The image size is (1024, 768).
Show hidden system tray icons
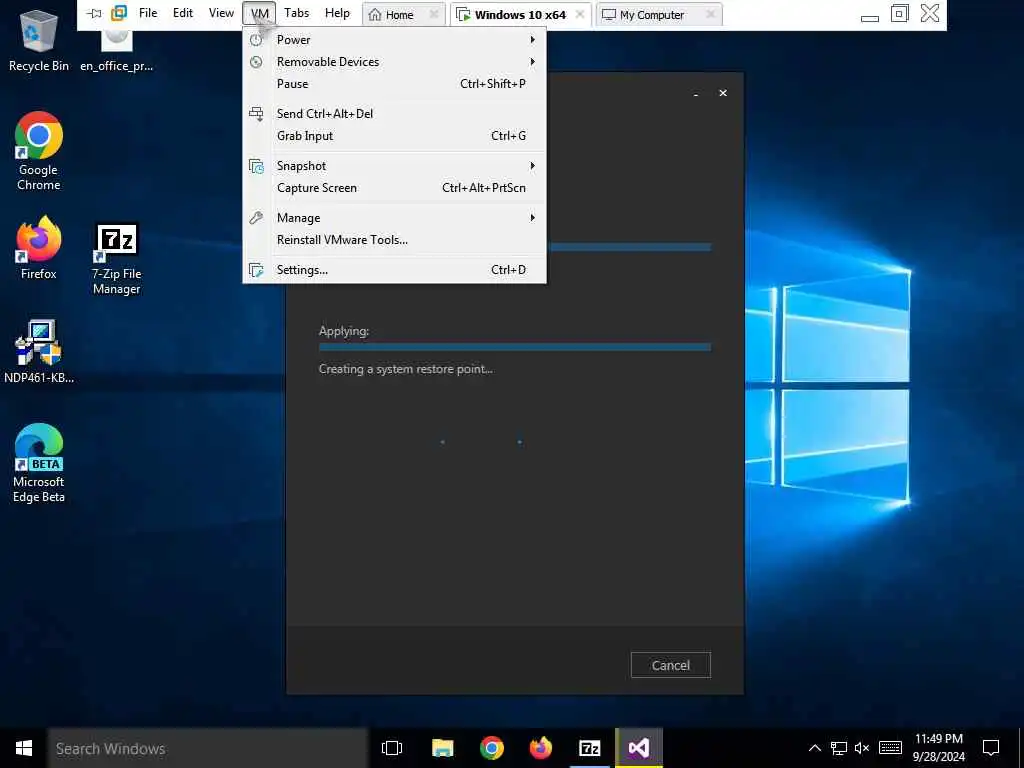point(815,748)
